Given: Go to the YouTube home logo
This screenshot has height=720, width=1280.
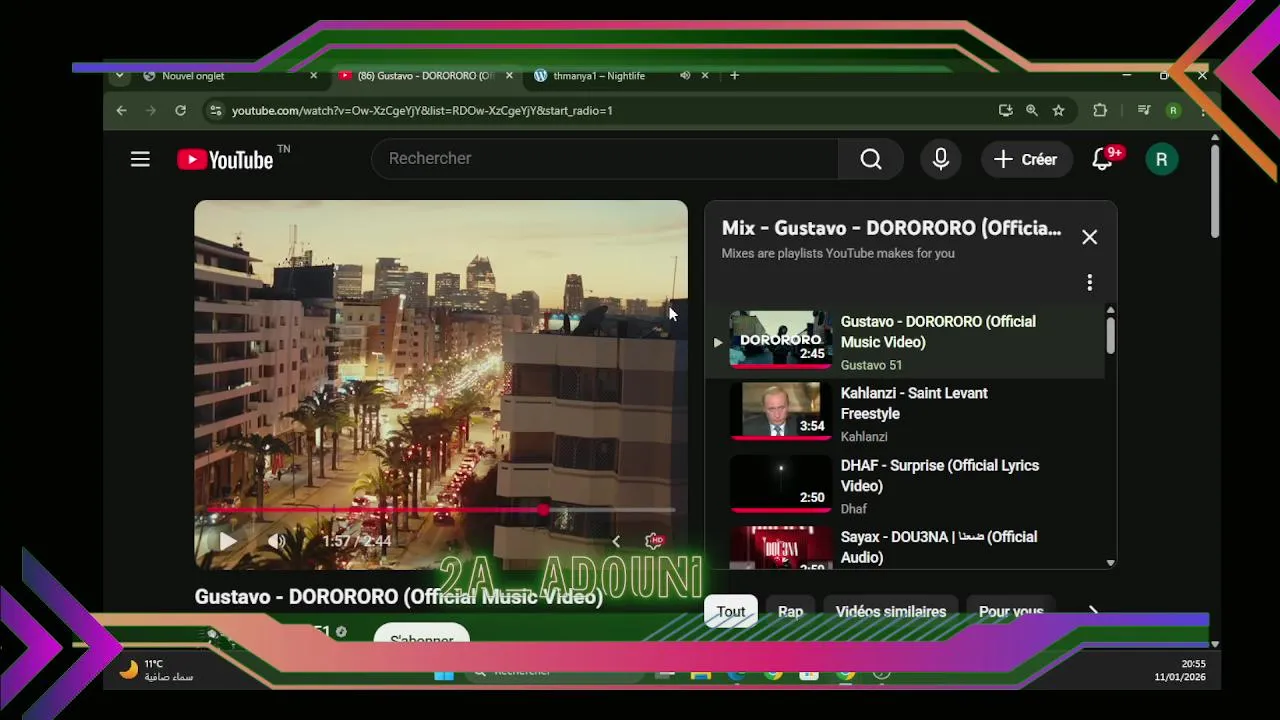Looking at the screenshot, I should click(x=225, y=160).
